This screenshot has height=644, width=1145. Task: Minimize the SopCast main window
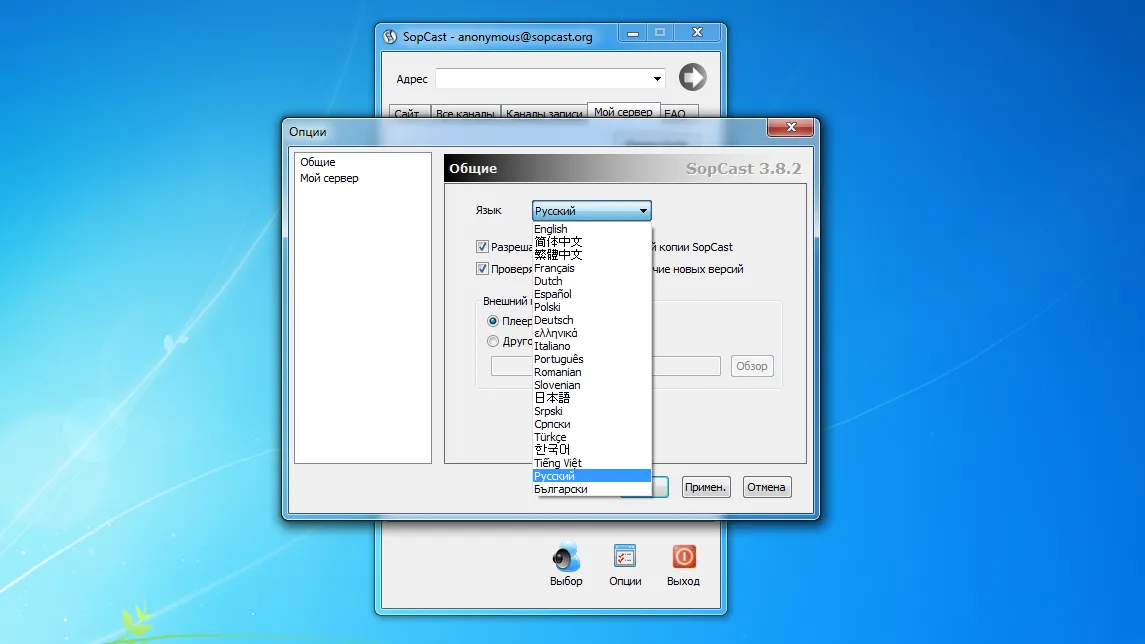(632, 33)
